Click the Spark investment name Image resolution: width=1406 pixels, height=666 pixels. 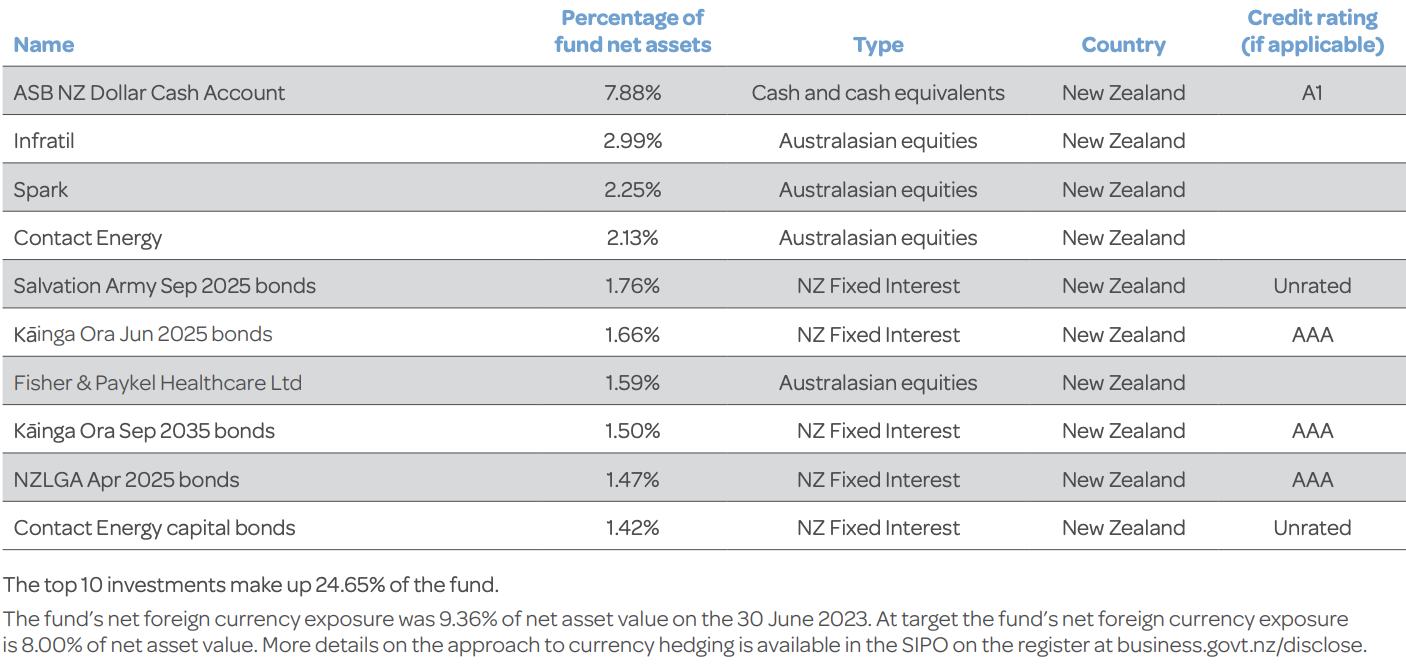pos(41,190)
